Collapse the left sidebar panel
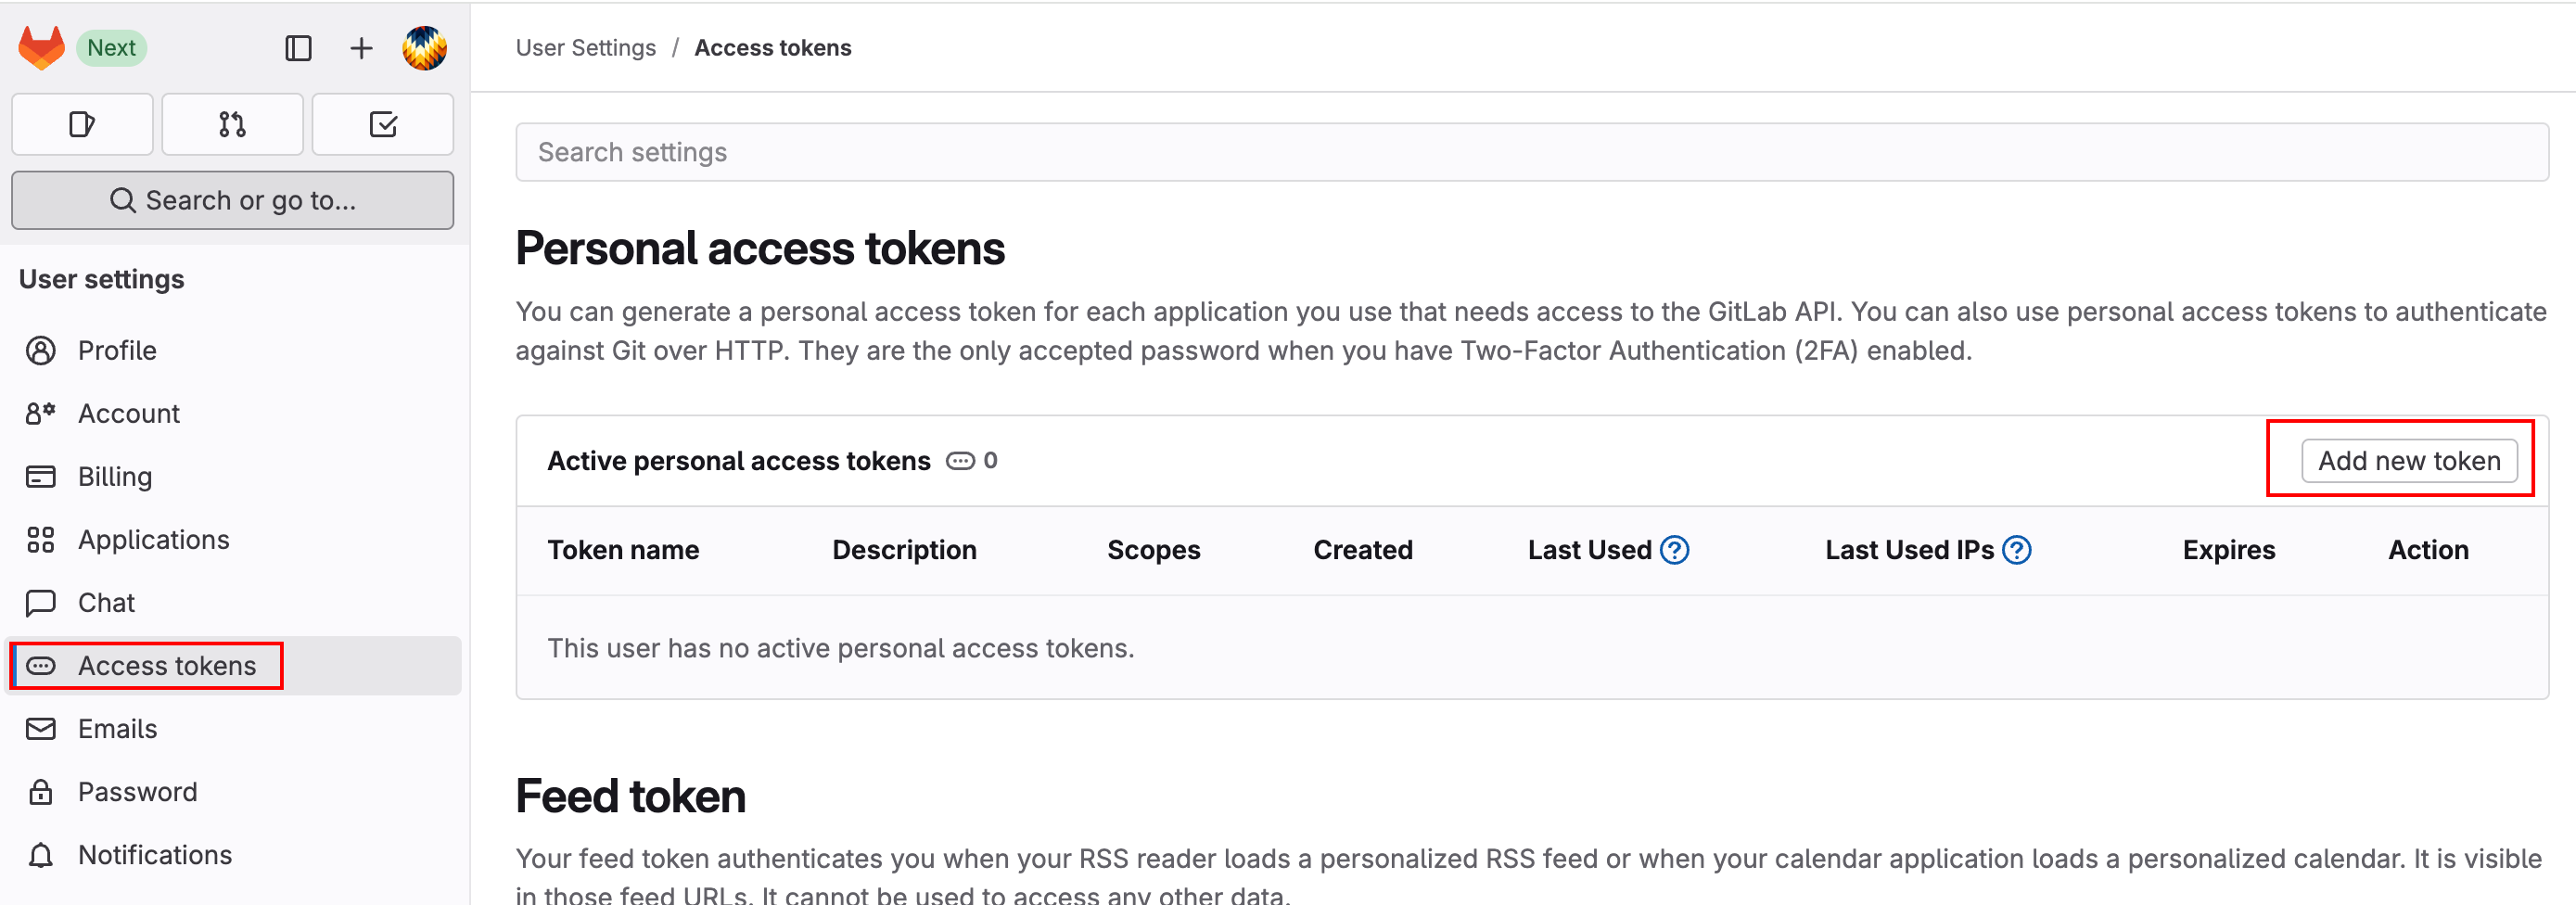This screenshot has height=905, width=2576. 298,47
